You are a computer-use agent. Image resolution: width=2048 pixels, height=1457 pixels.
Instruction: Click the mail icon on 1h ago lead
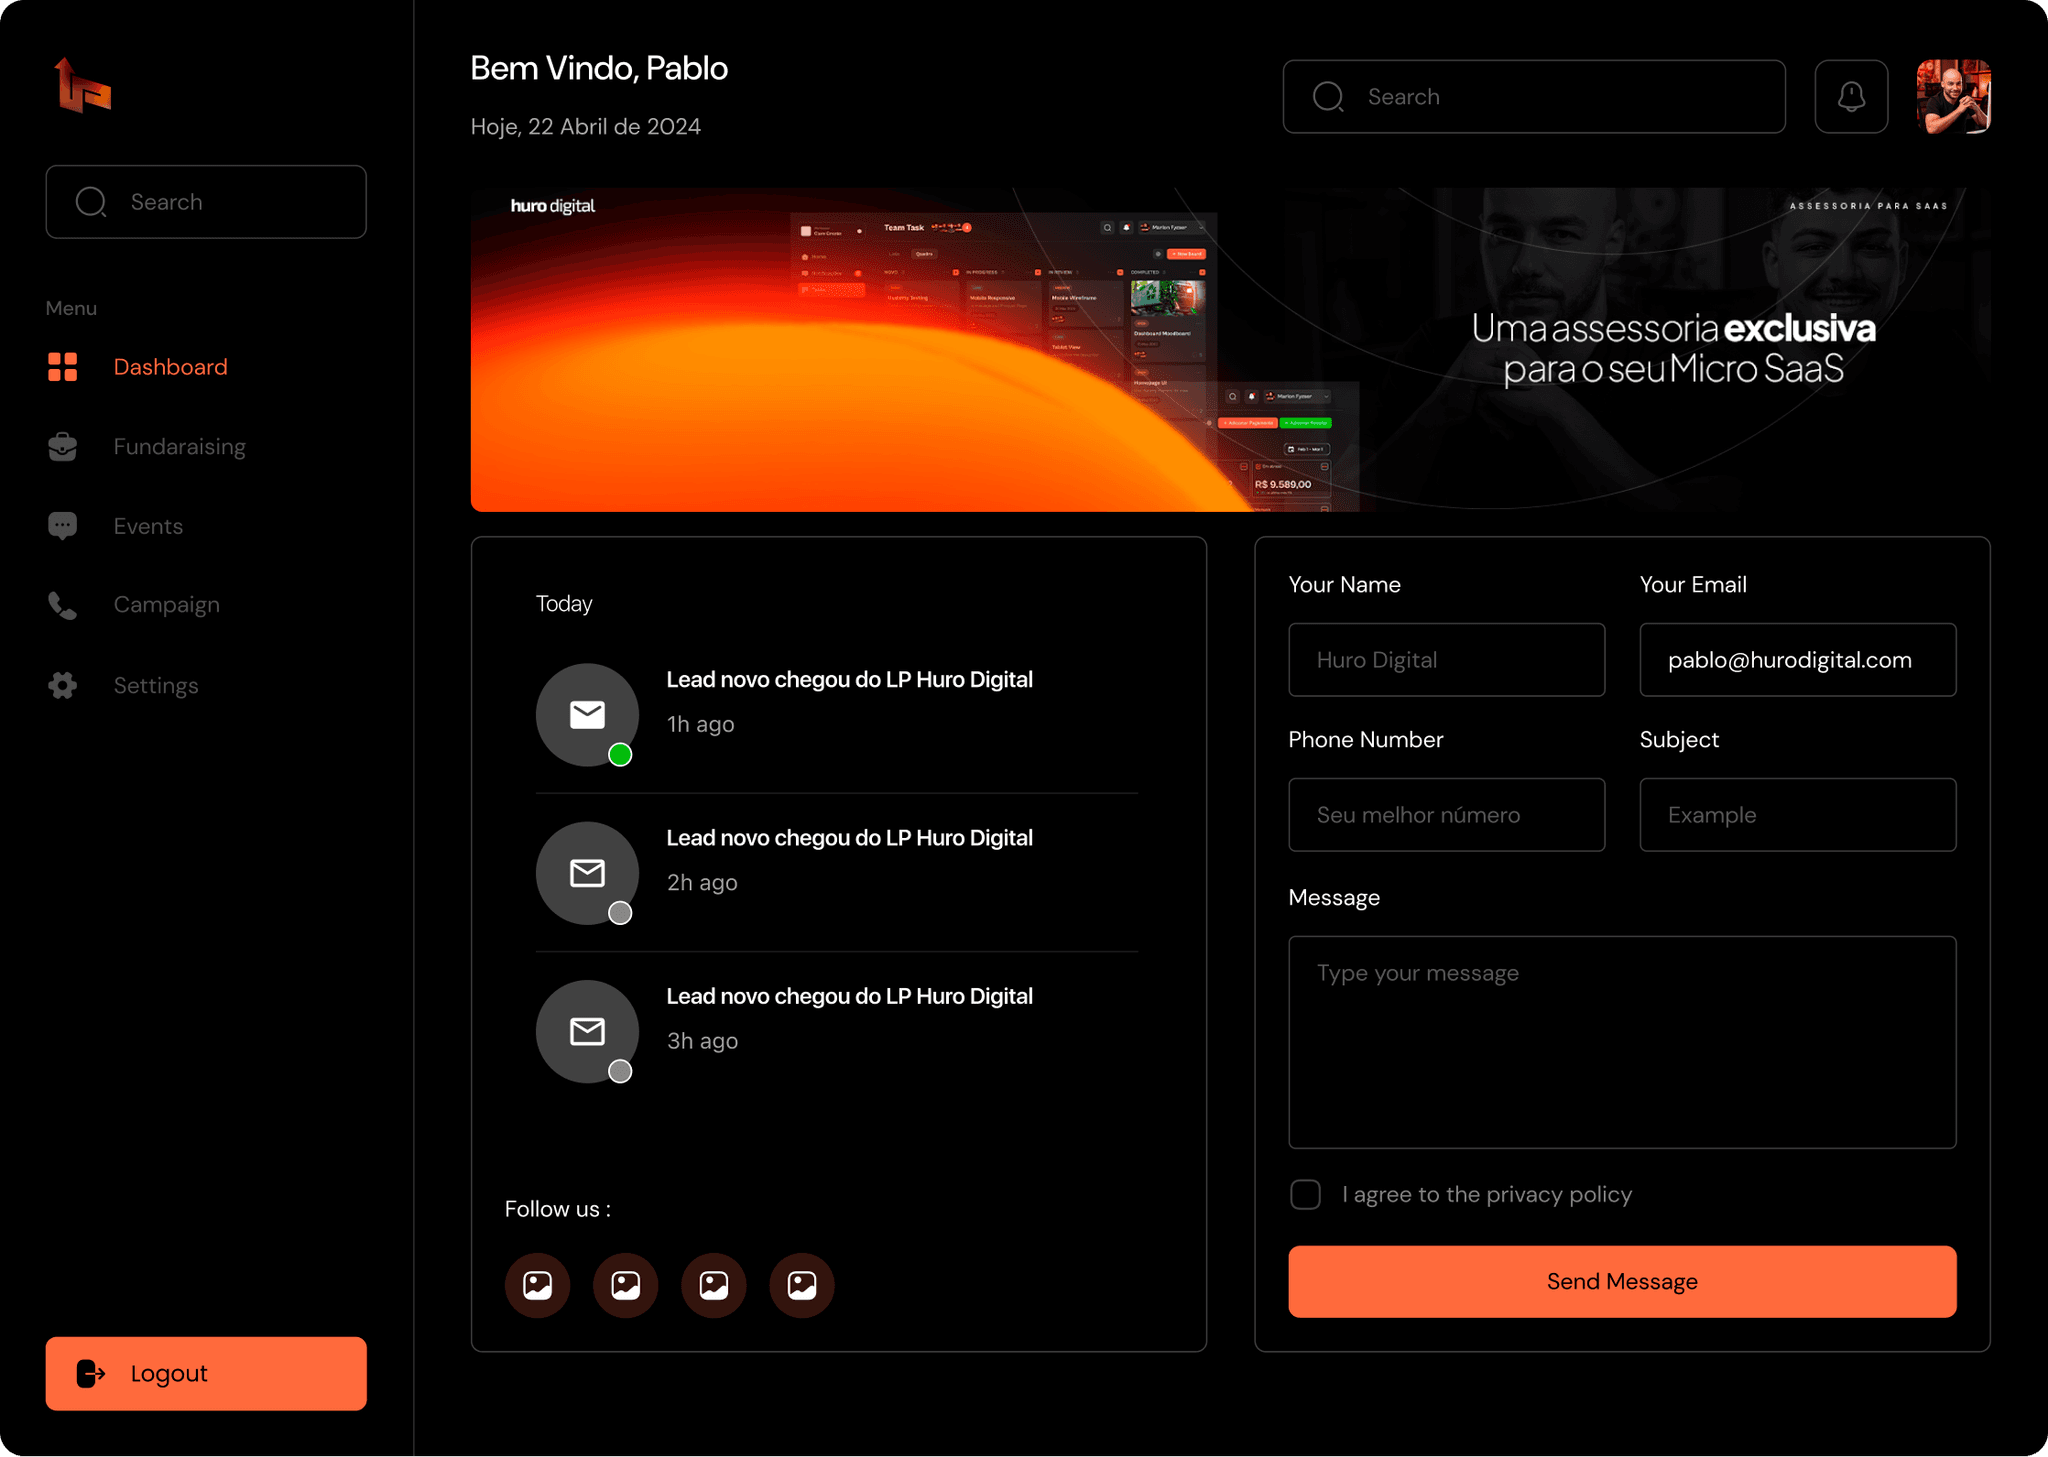pyautogui.click(x=587, y=714)
